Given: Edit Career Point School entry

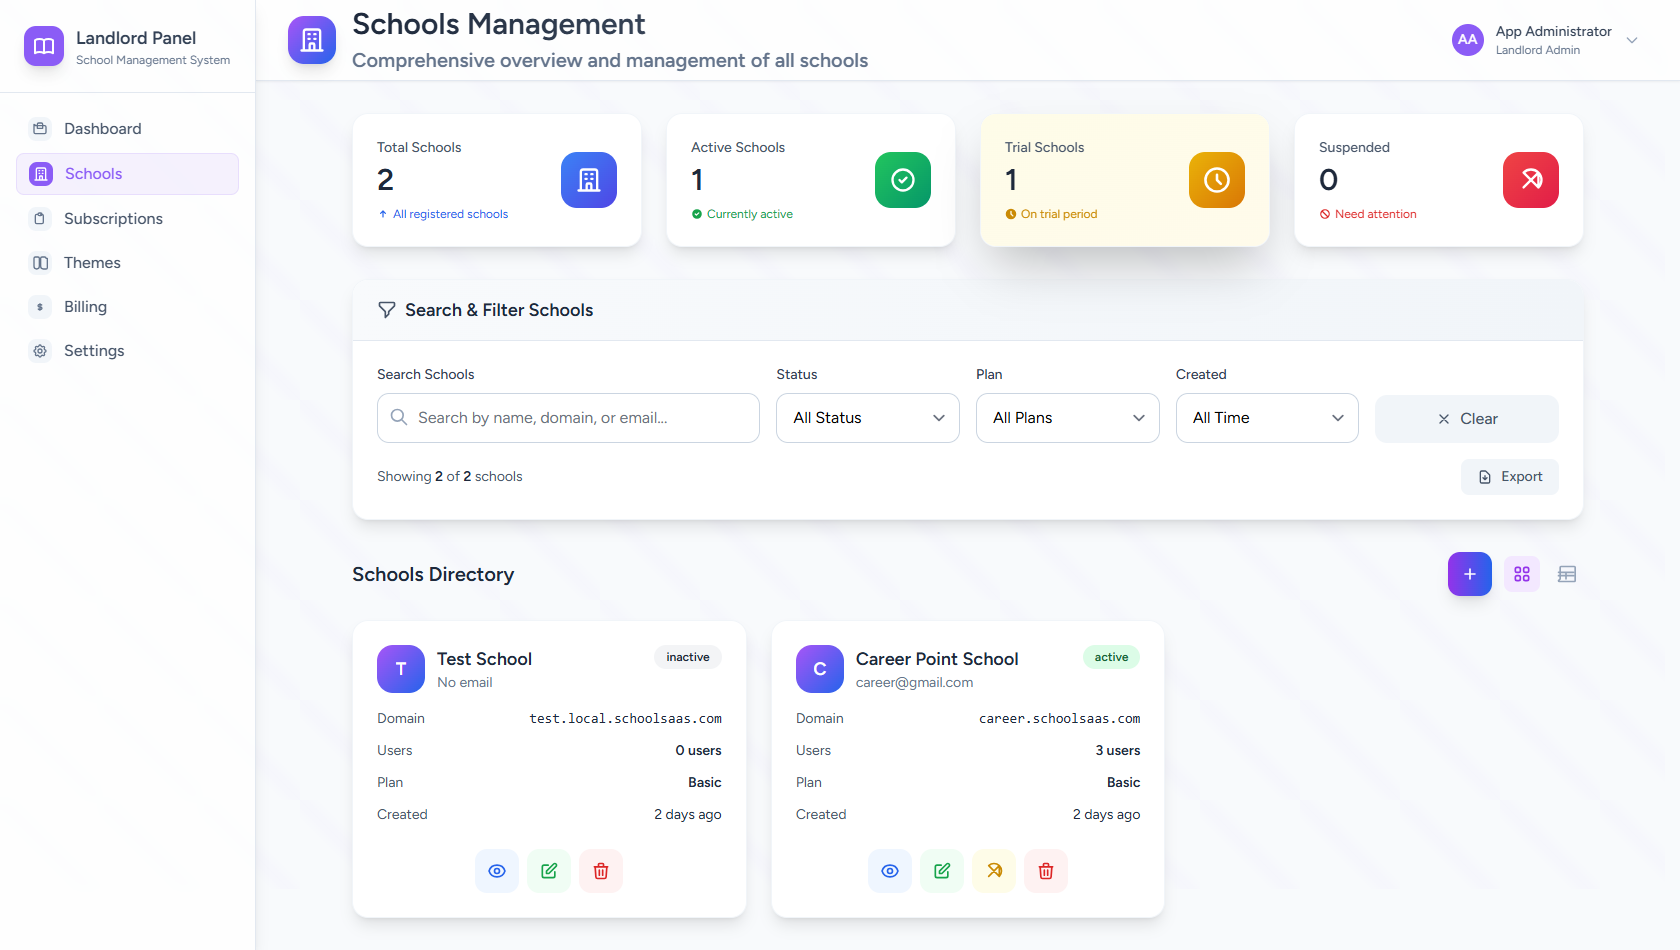Looking at the screenshot, I should pyautogui.click(x=942, y=871).
